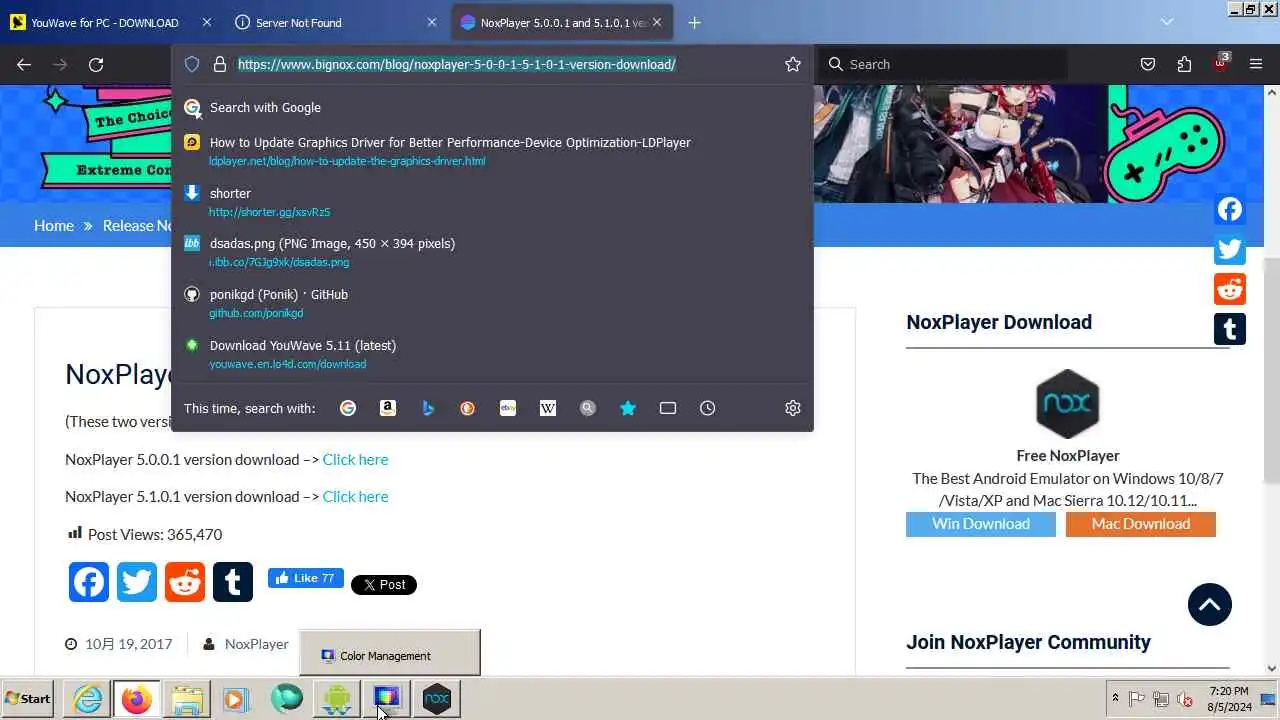Screen dimensions: 1280x720
Task: Click the NoxPlayer logo in sidebar
Action: point(1068,403)
